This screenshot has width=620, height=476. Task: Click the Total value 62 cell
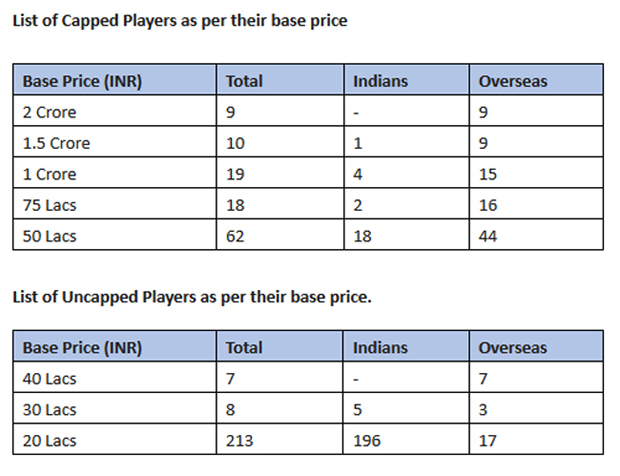click(x=237, y=236)
